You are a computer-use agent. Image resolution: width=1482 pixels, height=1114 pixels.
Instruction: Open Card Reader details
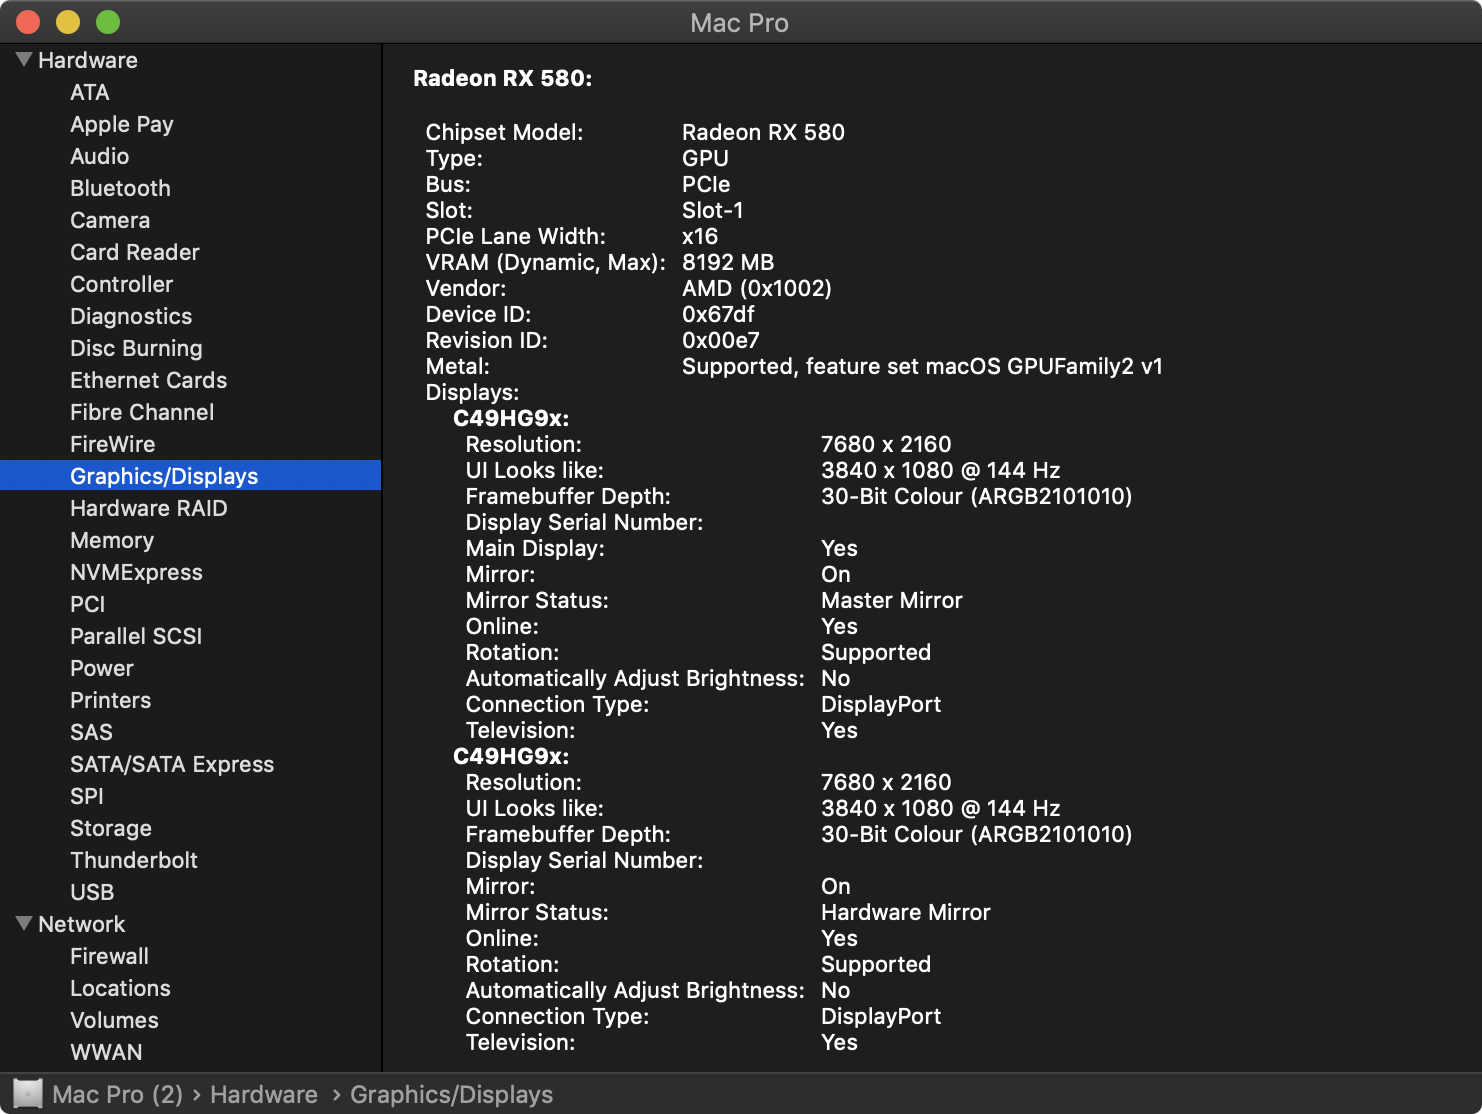[135, 252]
